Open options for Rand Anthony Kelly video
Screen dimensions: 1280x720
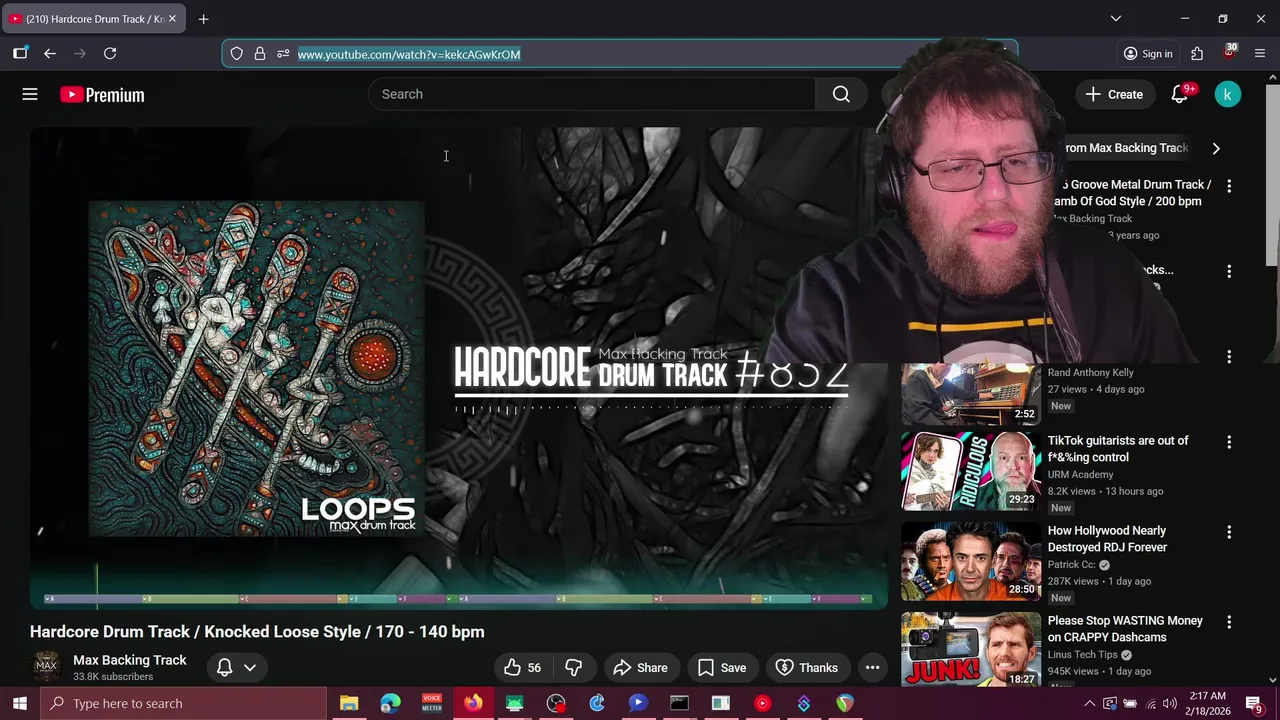1229,357
